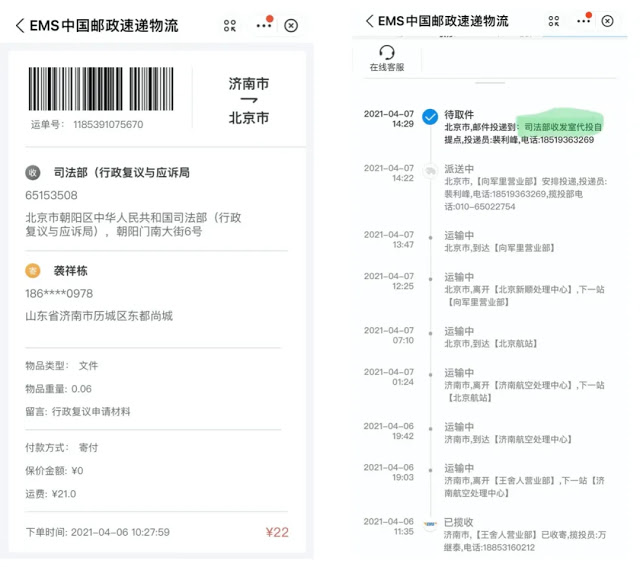Tap left screen title EMS中国邮政速递物流
The image size is (640, 567).
pyautogui.click(x=104, y=25)
